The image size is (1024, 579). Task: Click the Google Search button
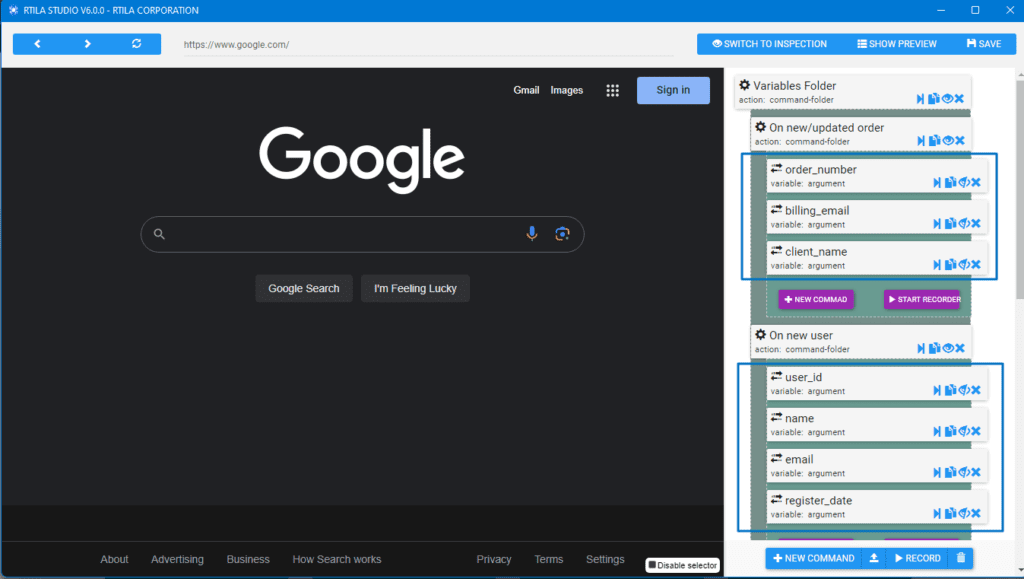pyautogui.click(x=304, y=289)
